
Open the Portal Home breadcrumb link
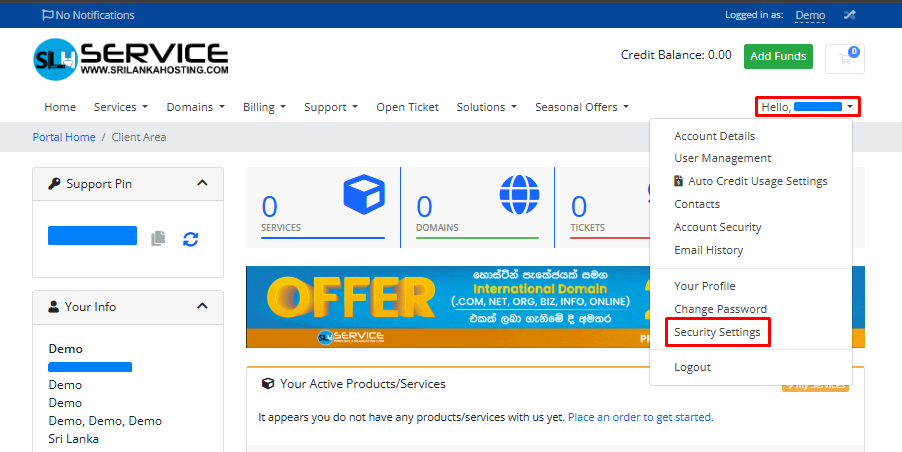(x=64, y=137)
